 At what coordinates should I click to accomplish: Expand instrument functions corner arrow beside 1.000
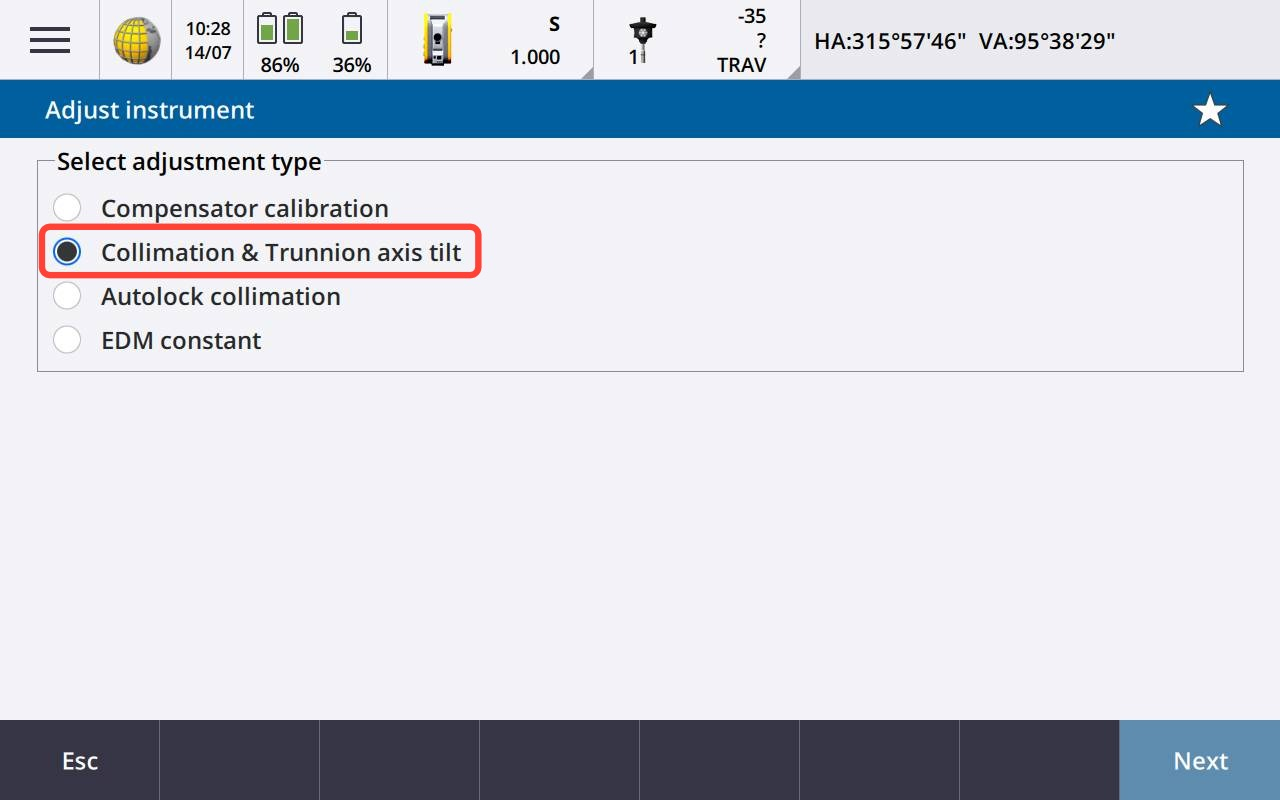point(585,72)
